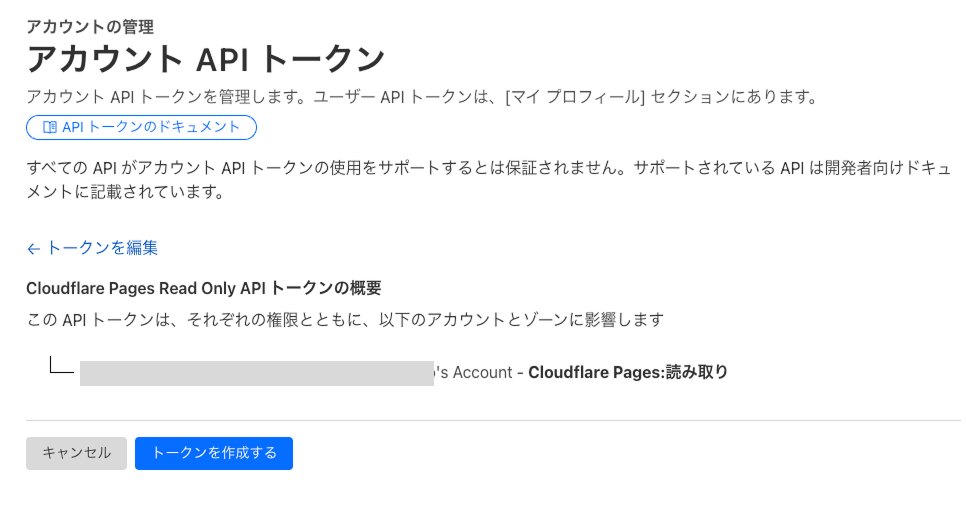966x517 pixels.
Task: Click the トークンを作成する button
Action: coord(213,453)
